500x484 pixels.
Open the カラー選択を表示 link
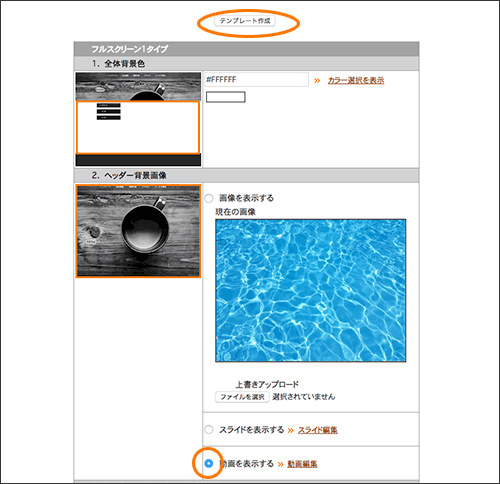pos(356,80)
